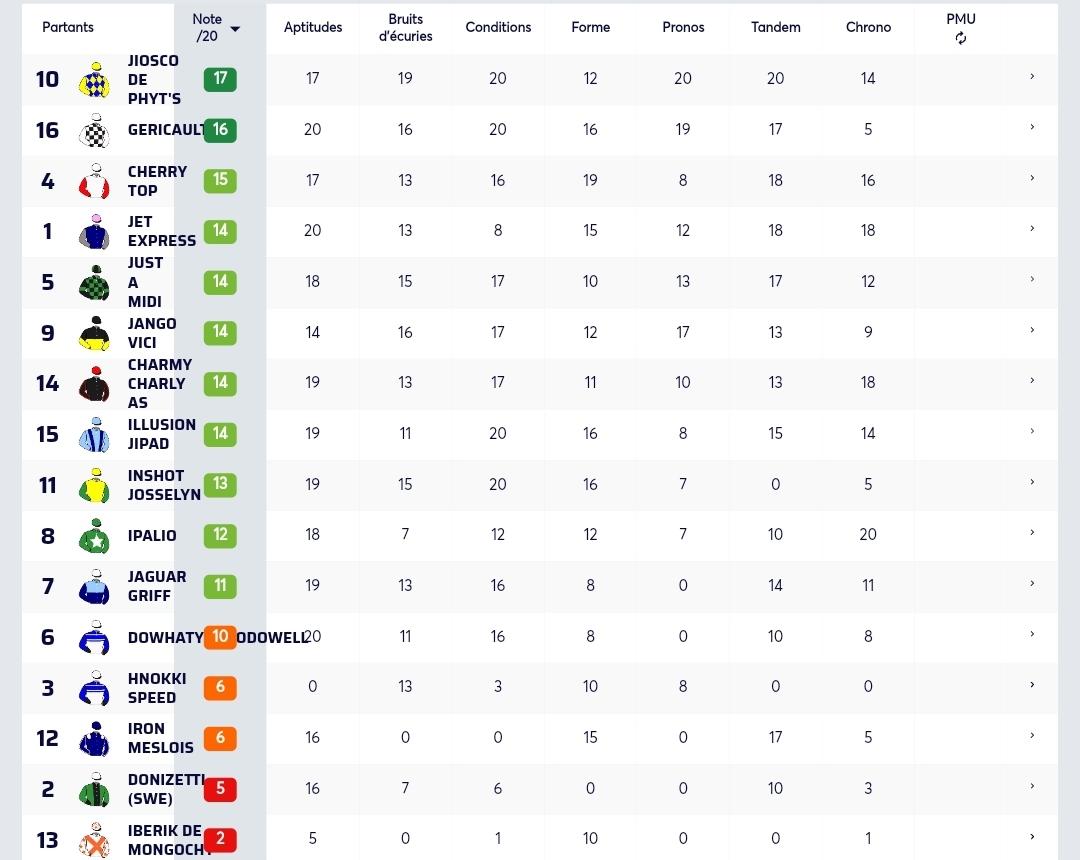Click Gericault's checkered jockey silk icon
The height and width of the screenshot is (860, 1080).
(94, 130)
